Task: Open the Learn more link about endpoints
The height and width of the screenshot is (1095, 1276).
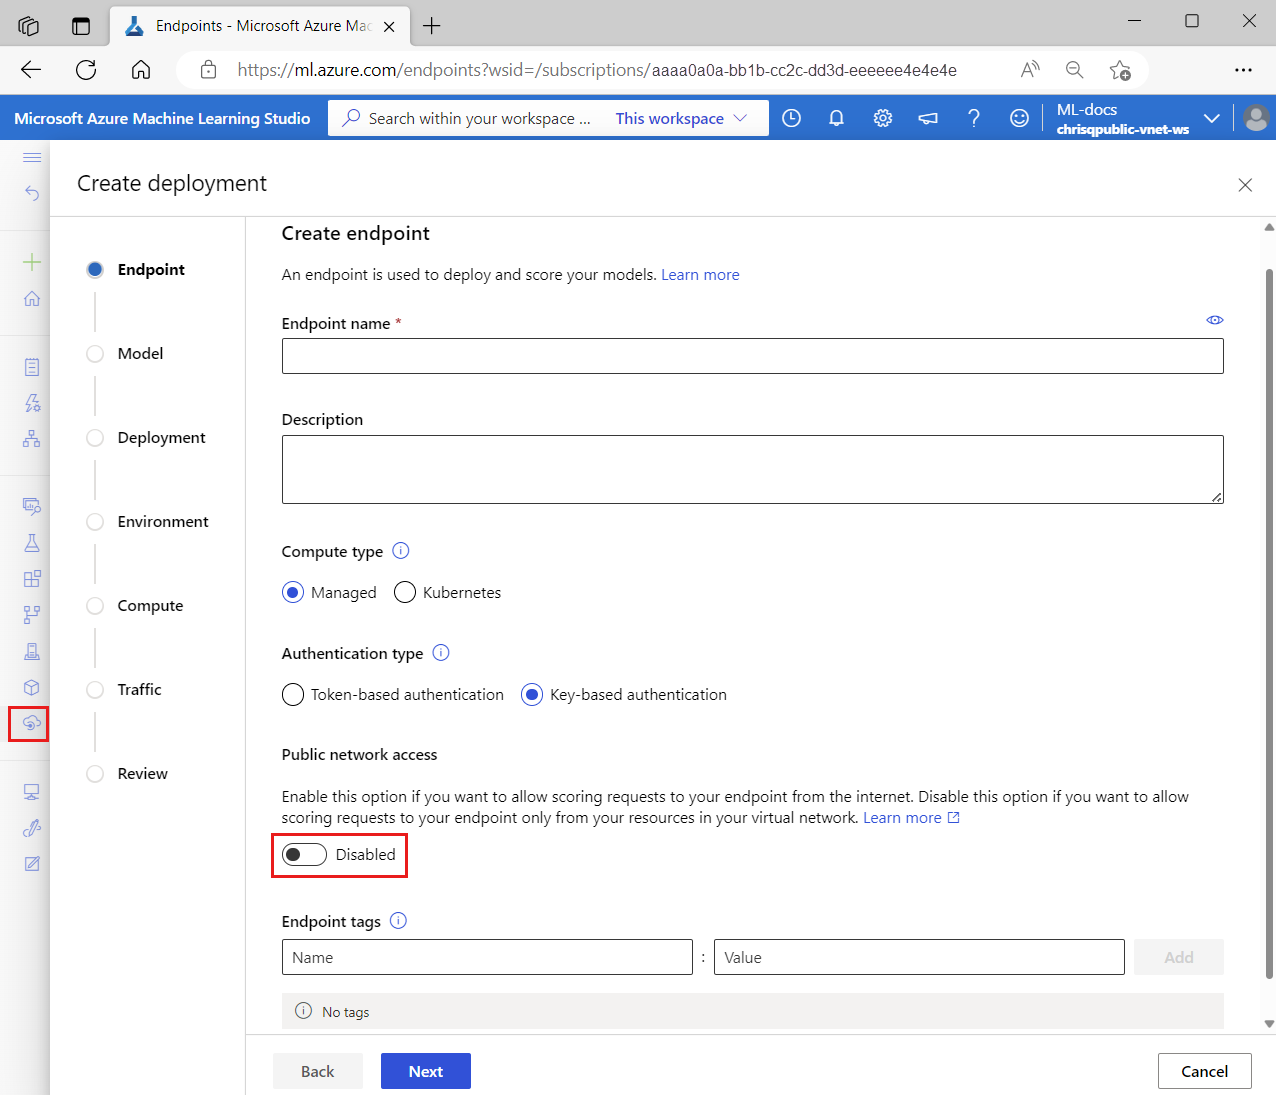Action: coord(700,275)
